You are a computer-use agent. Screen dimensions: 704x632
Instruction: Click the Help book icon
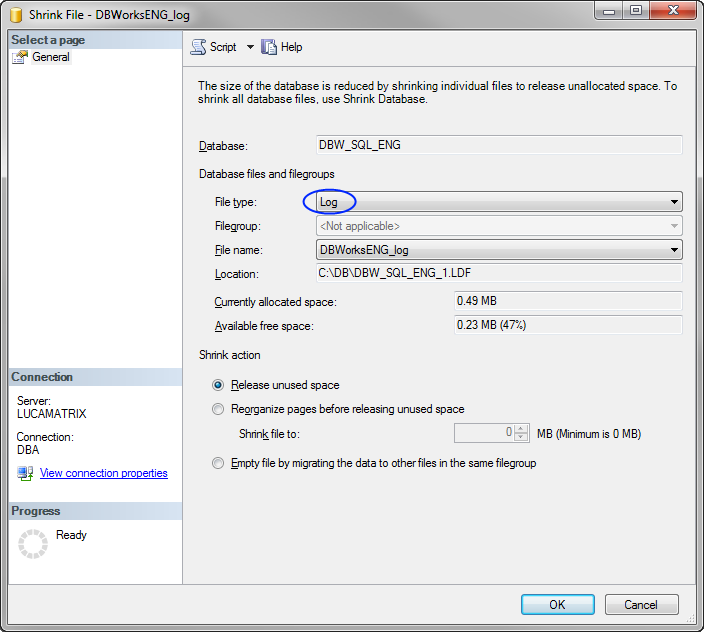coord(269,47)
